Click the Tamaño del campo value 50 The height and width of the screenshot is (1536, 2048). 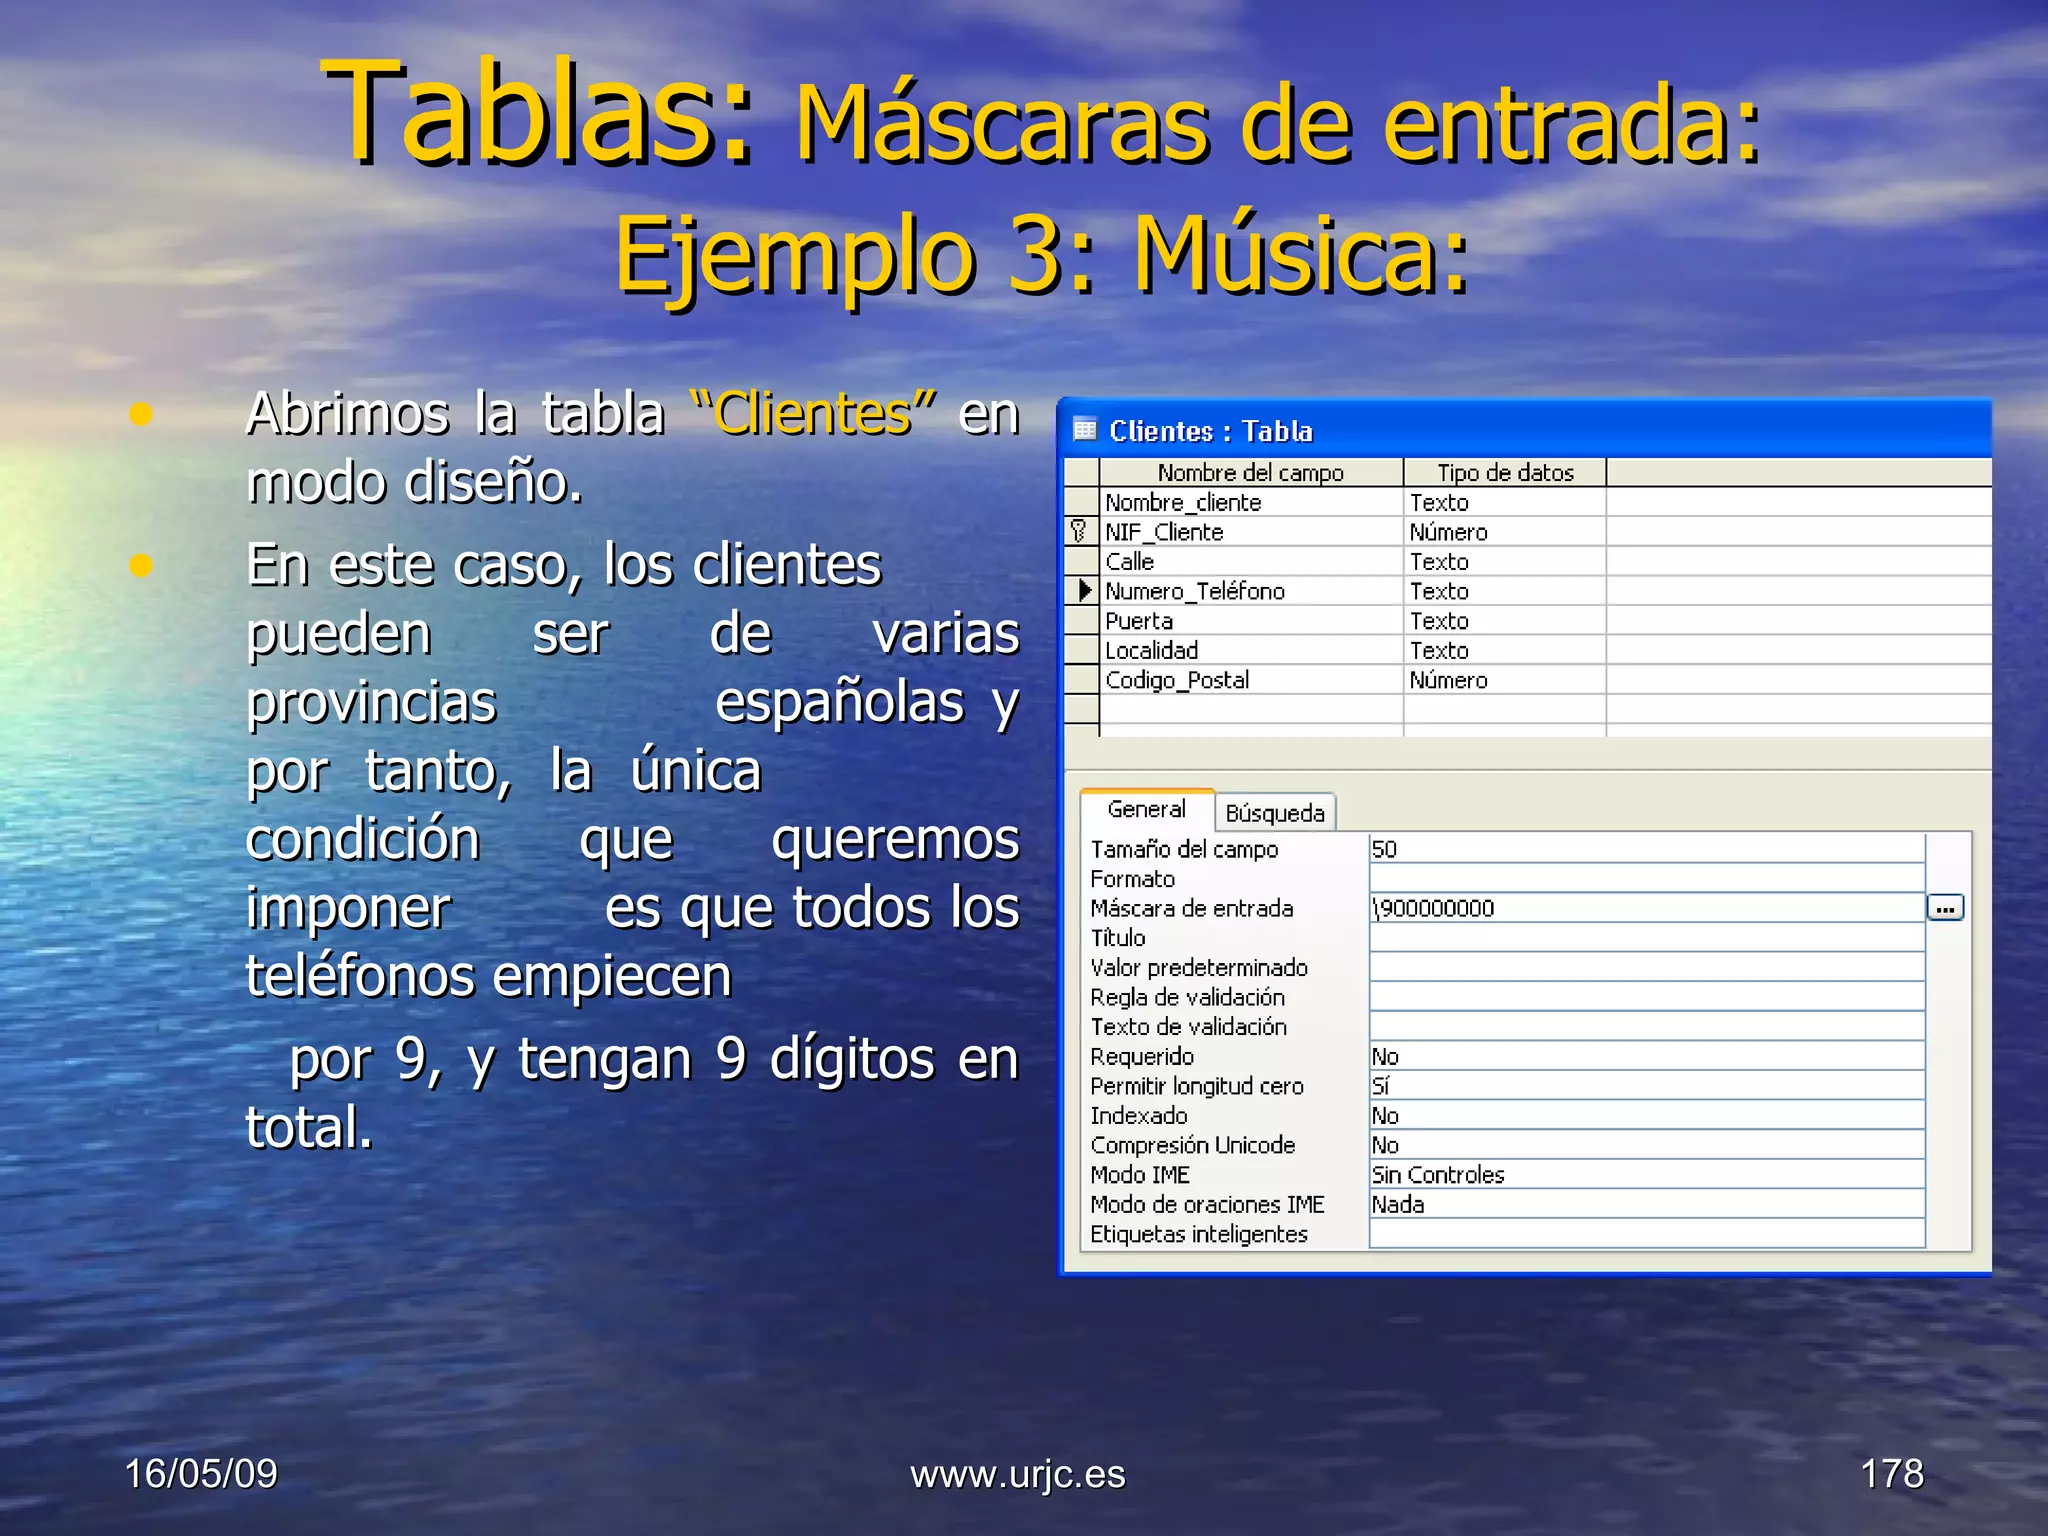pos(1647,849)
